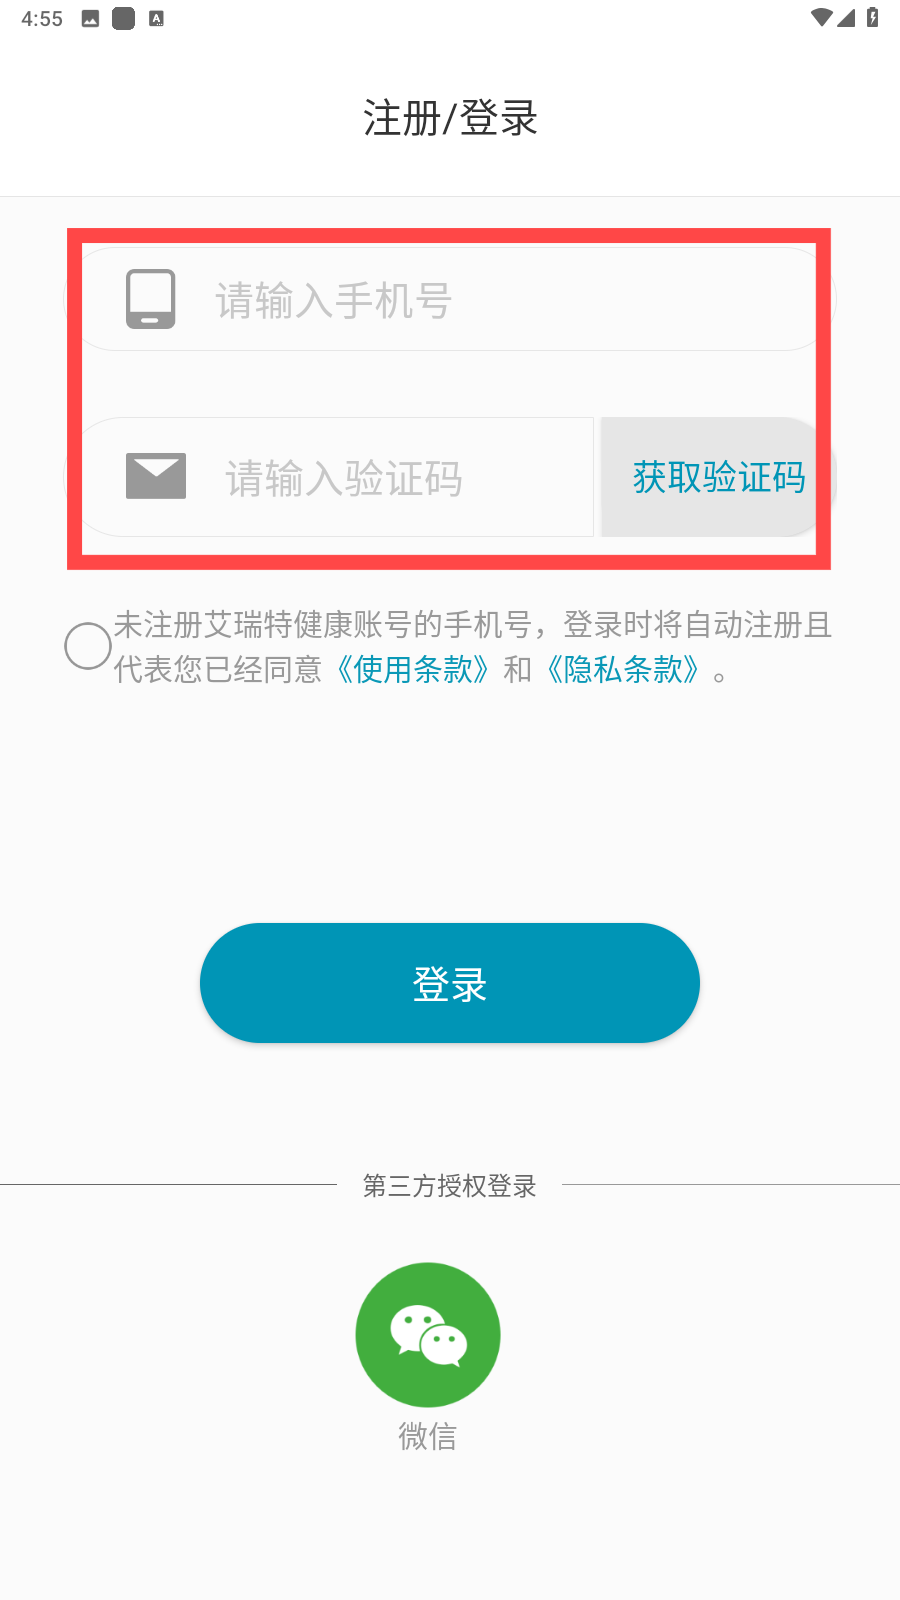Screen dimensions: 900x1600
Task: Tap the phone icon in number field
Action: pyautogui.click(x=151, y=299)
